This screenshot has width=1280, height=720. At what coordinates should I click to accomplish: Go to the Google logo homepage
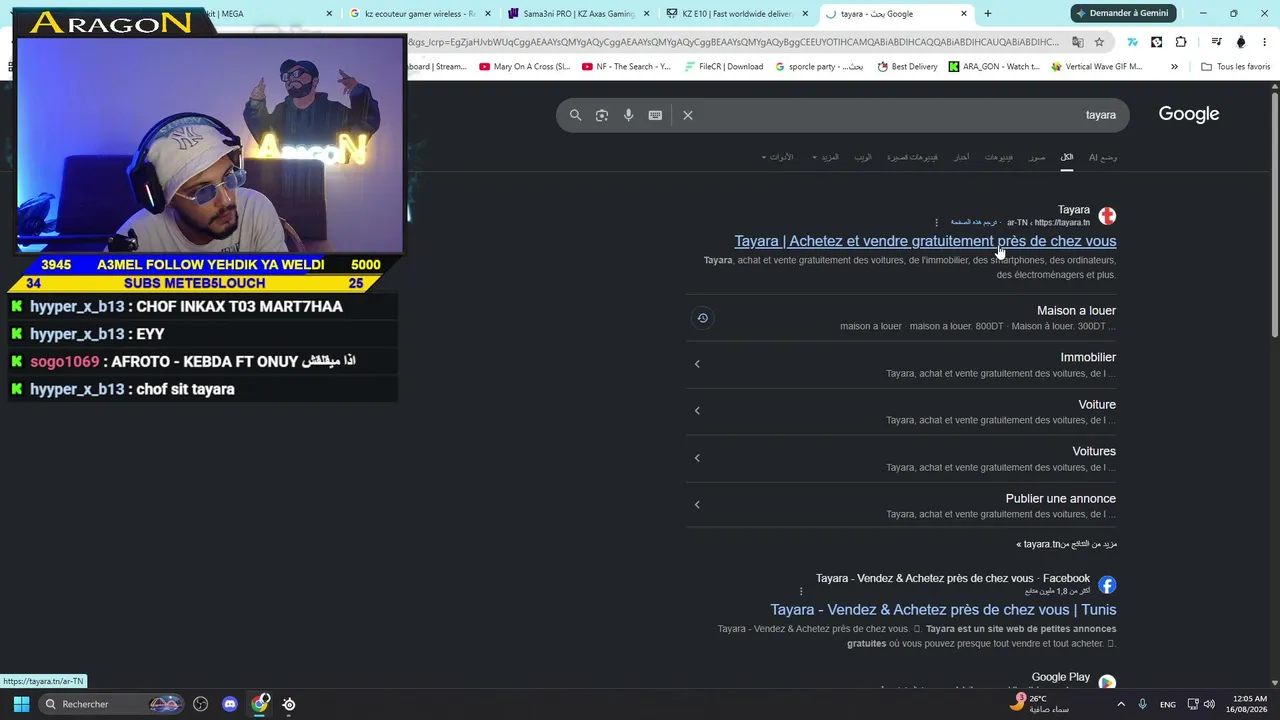pyautogui.click(x=1189, y=114)
